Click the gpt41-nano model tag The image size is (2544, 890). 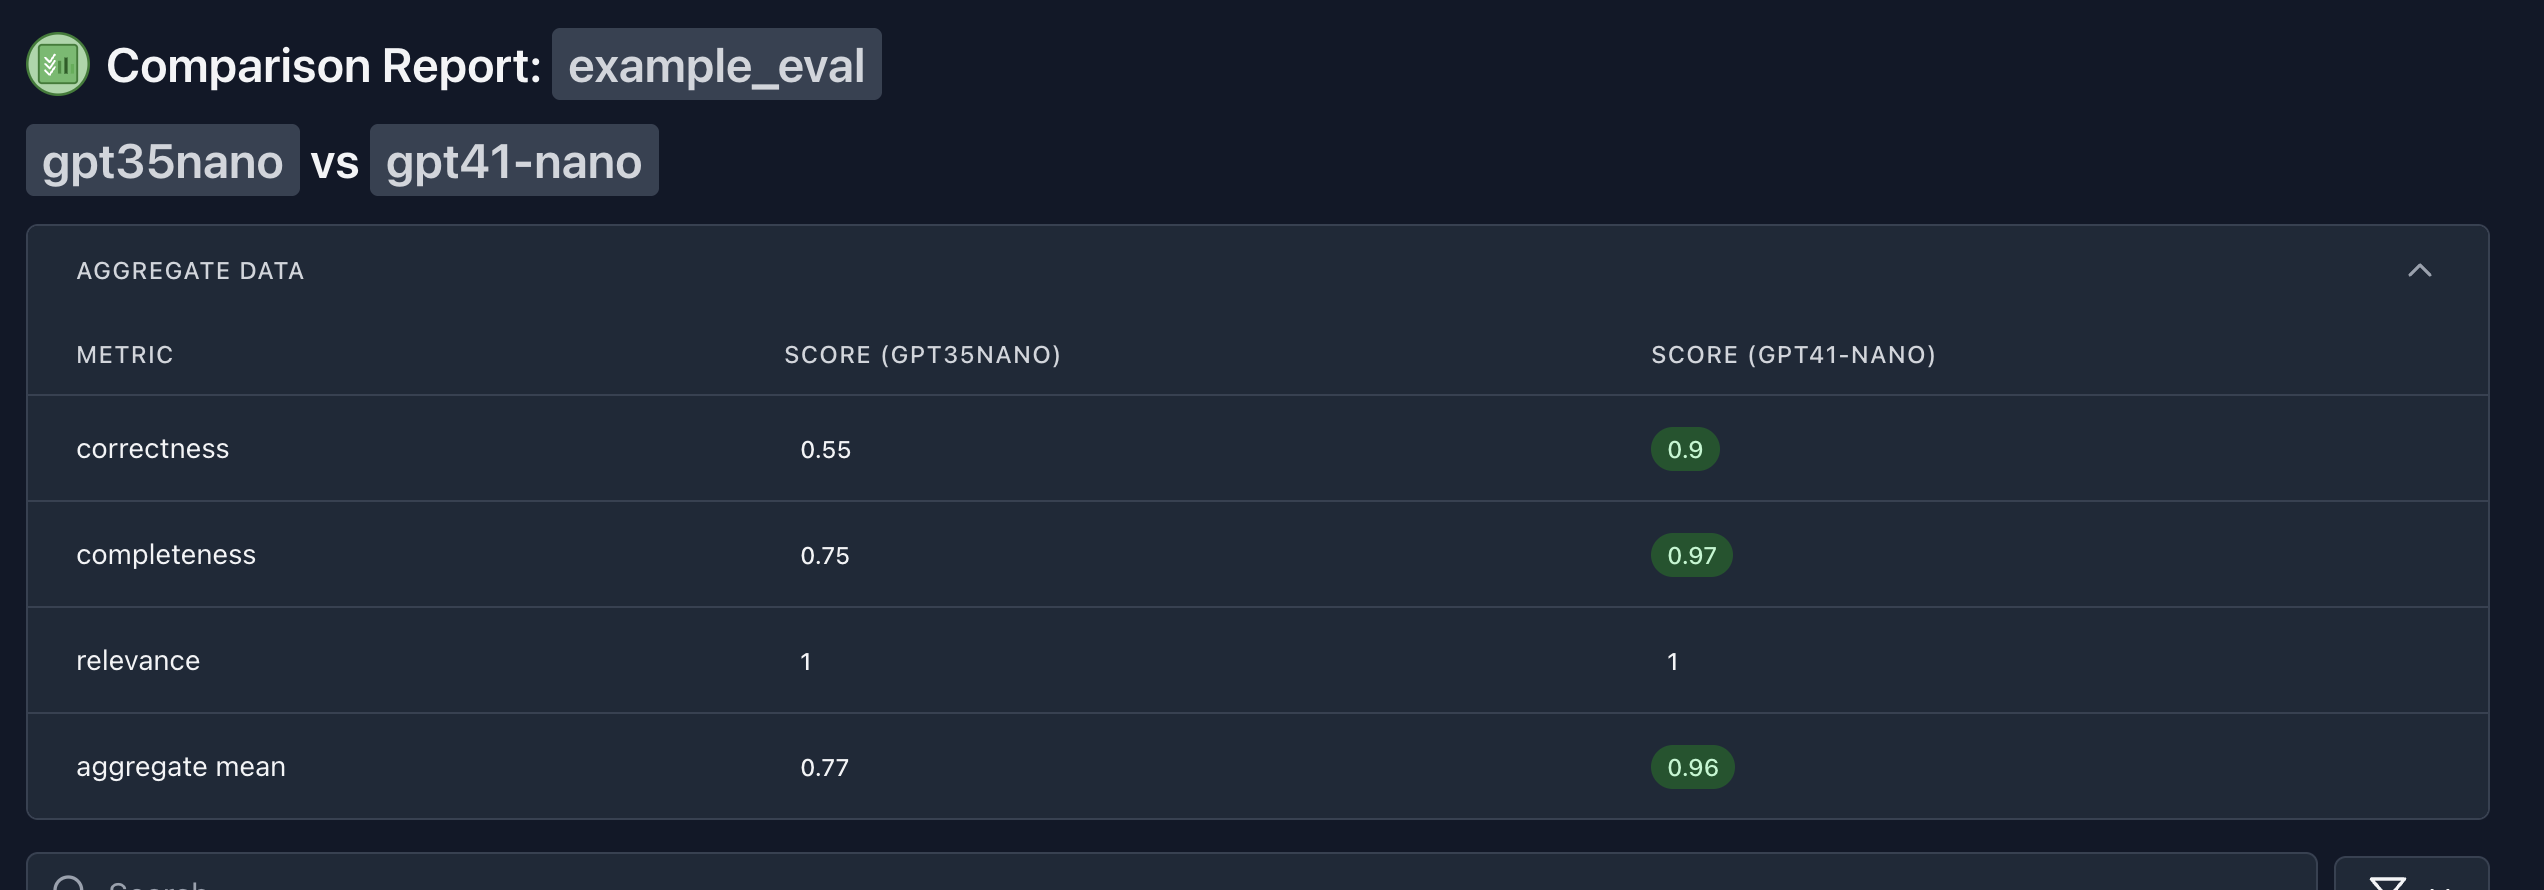[514, 161]
